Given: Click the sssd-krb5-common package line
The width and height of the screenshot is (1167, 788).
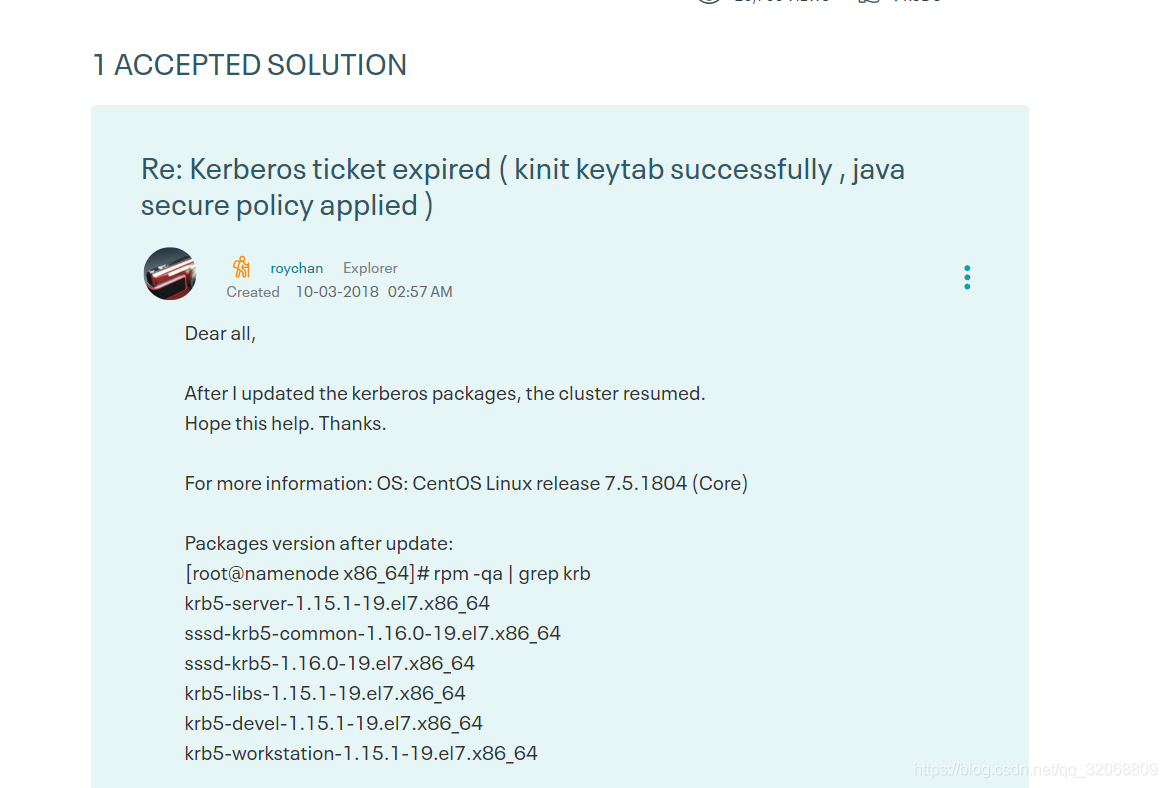Looking at the screenshot, I should tap(372, 634).
